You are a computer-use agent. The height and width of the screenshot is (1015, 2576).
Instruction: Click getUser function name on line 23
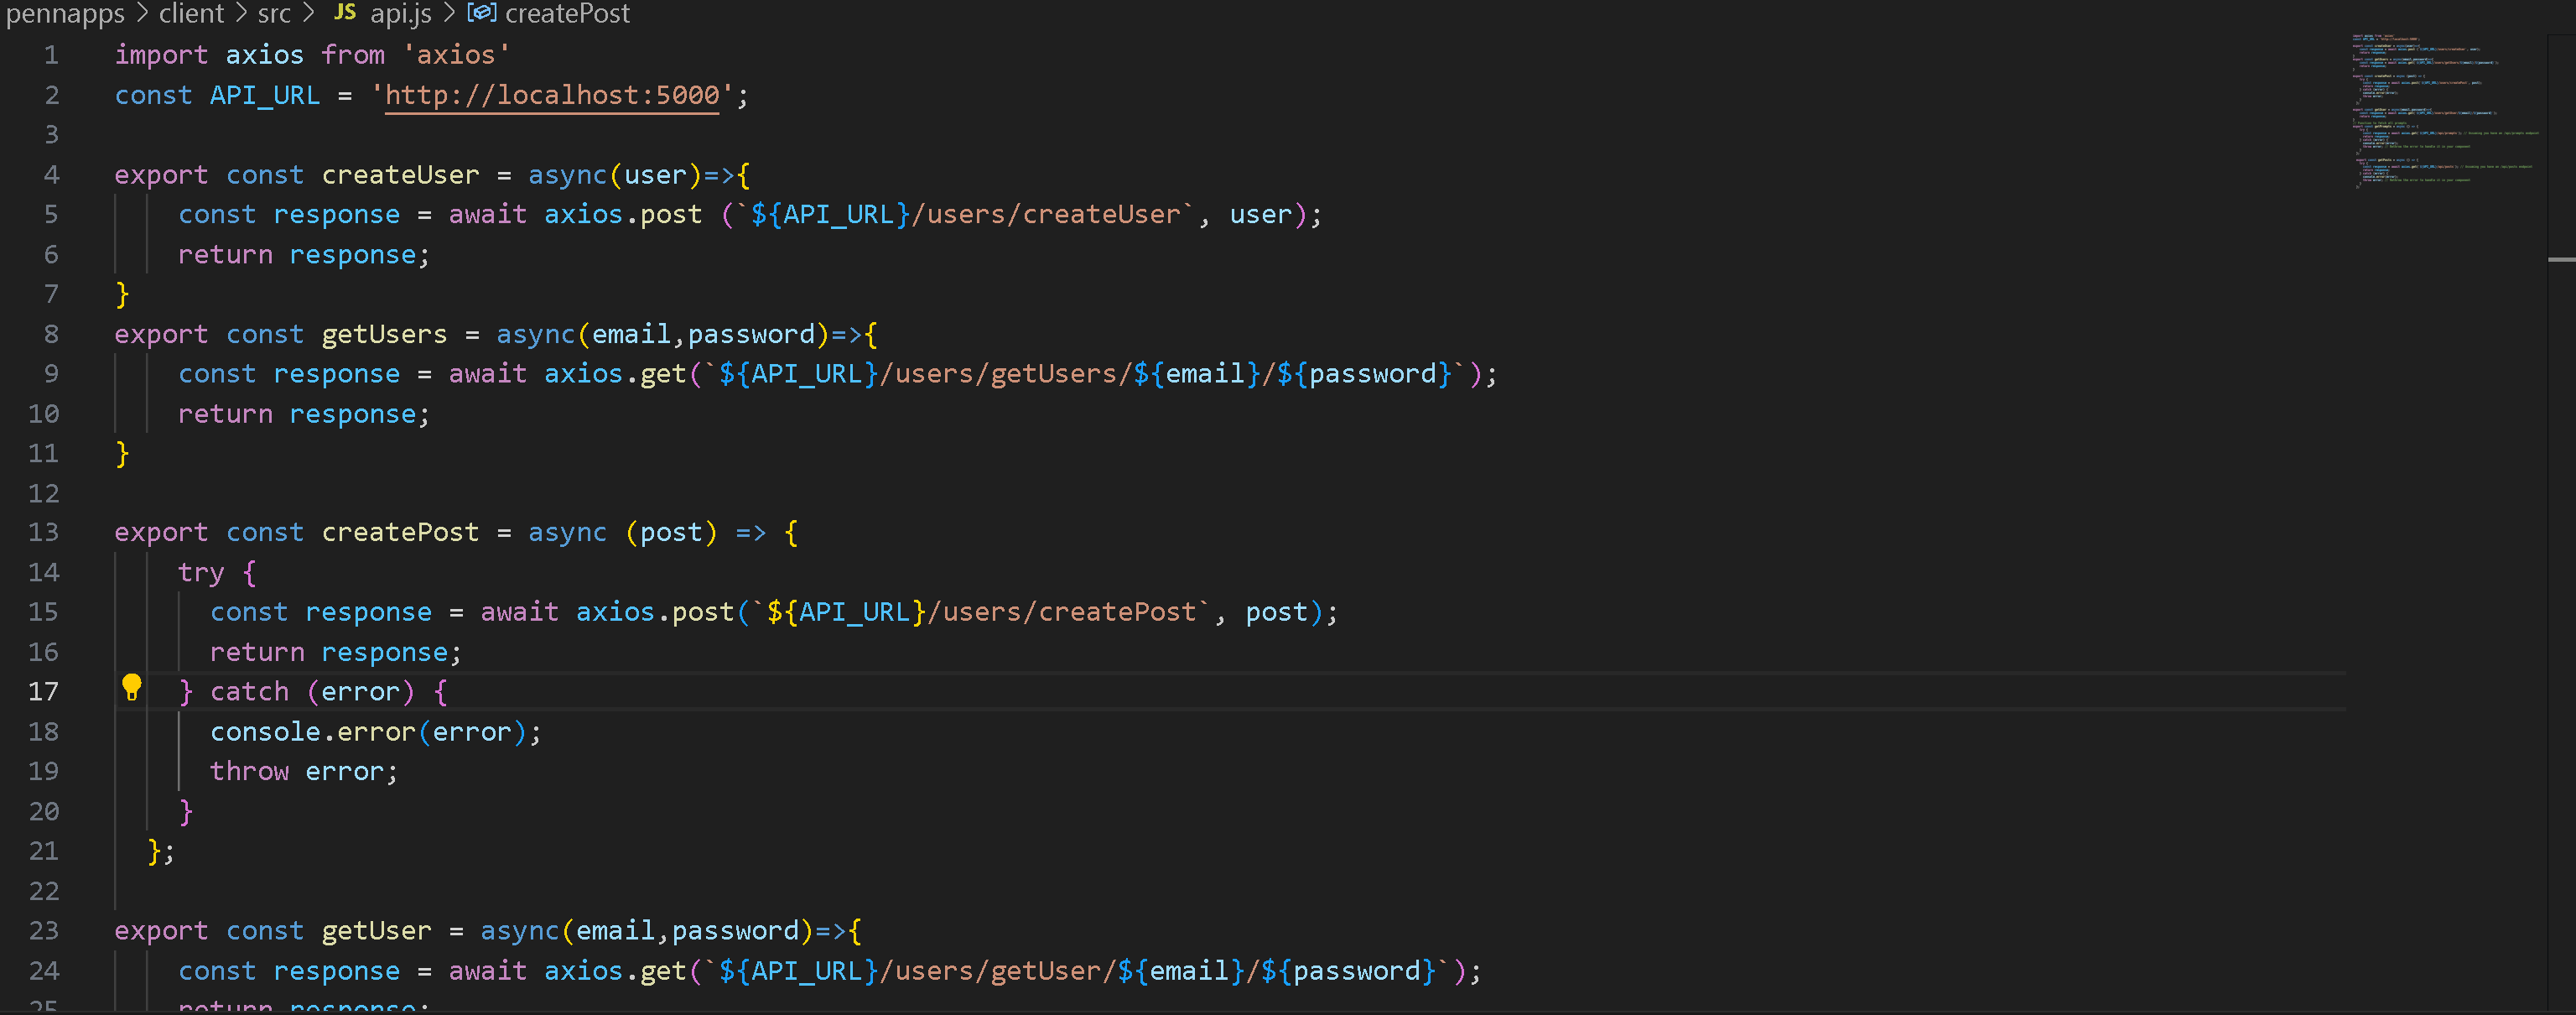[x=376, y=931]
